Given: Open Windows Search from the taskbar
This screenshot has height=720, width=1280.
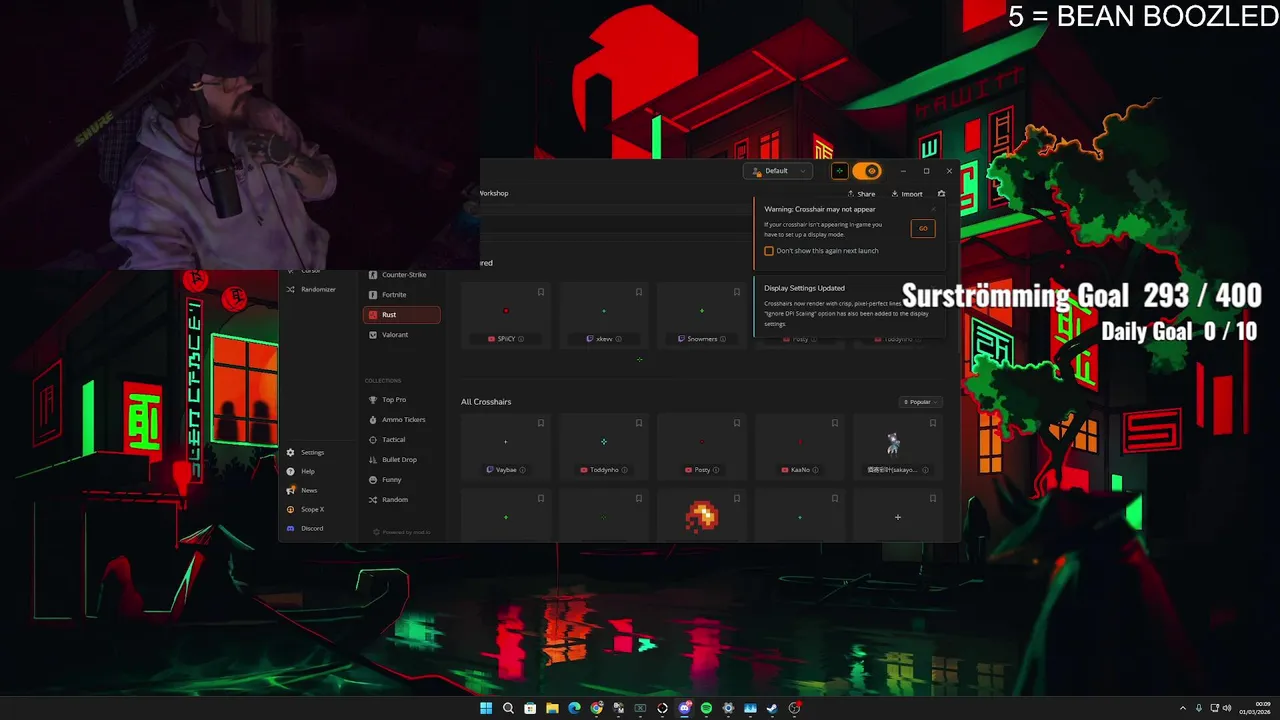Looking at the screenshot, I should coord(508,708).
